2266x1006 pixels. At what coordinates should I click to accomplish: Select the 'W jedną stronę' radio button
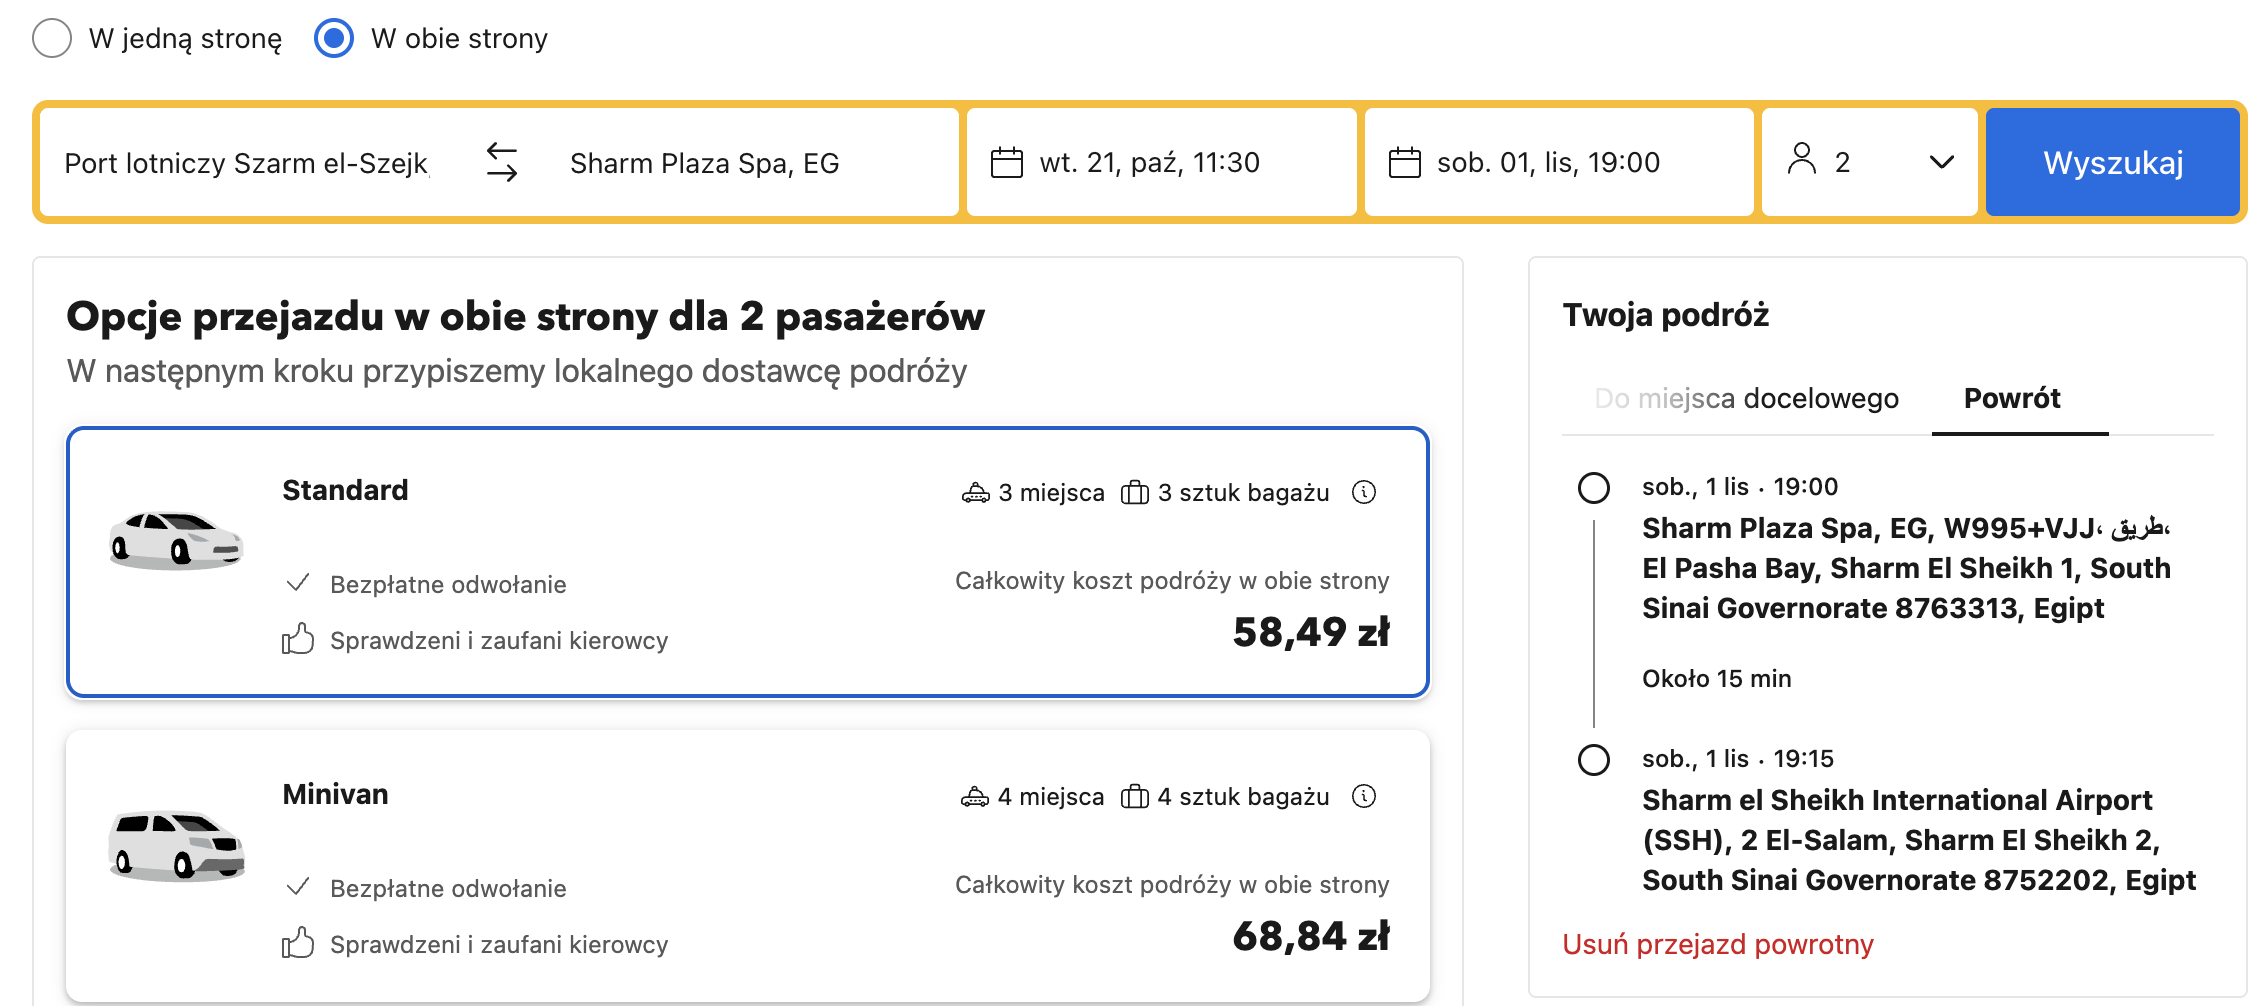52,39
